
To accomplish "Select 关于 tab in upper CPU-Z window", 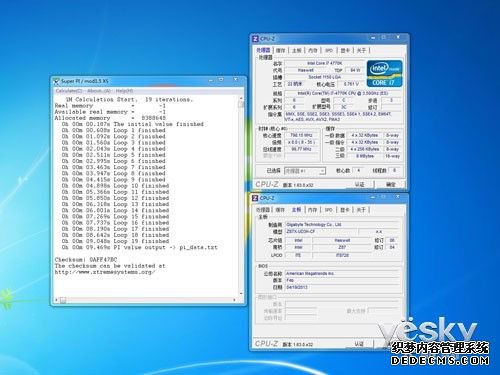I will tap(361, 50).
